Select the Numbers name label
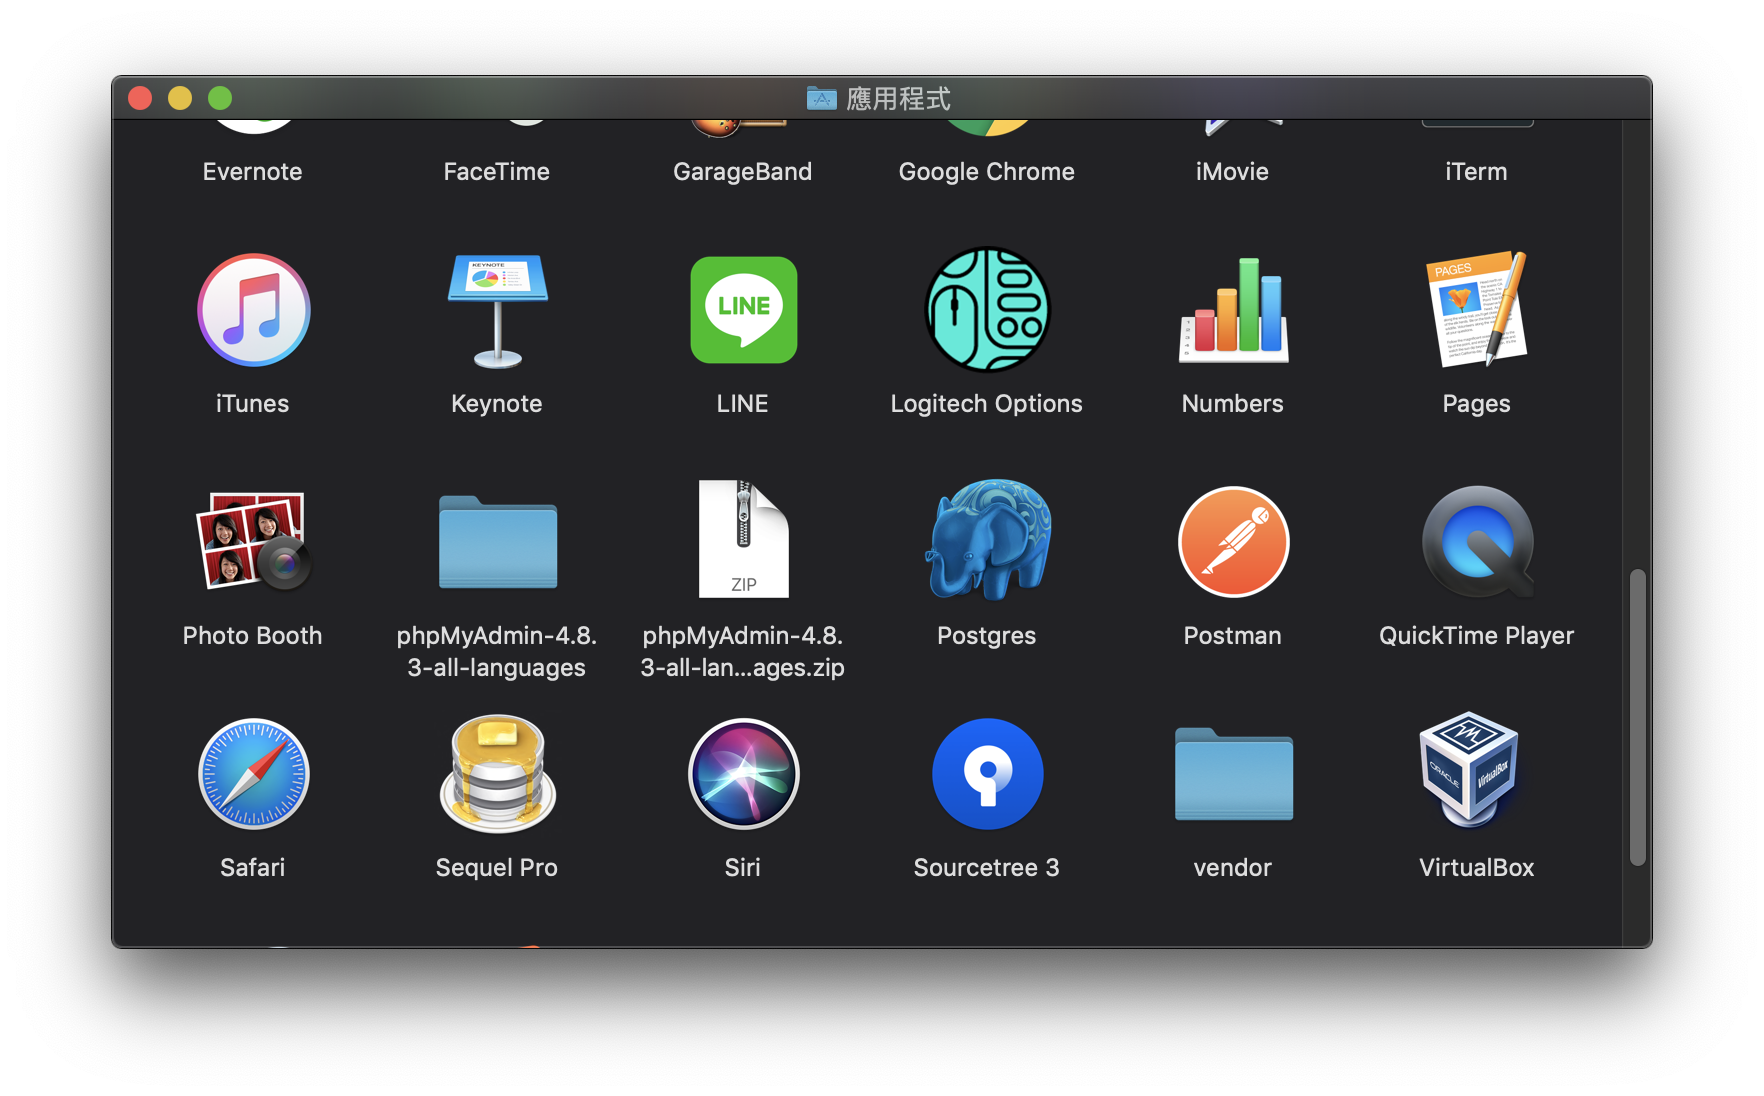 click(1233, 404)
